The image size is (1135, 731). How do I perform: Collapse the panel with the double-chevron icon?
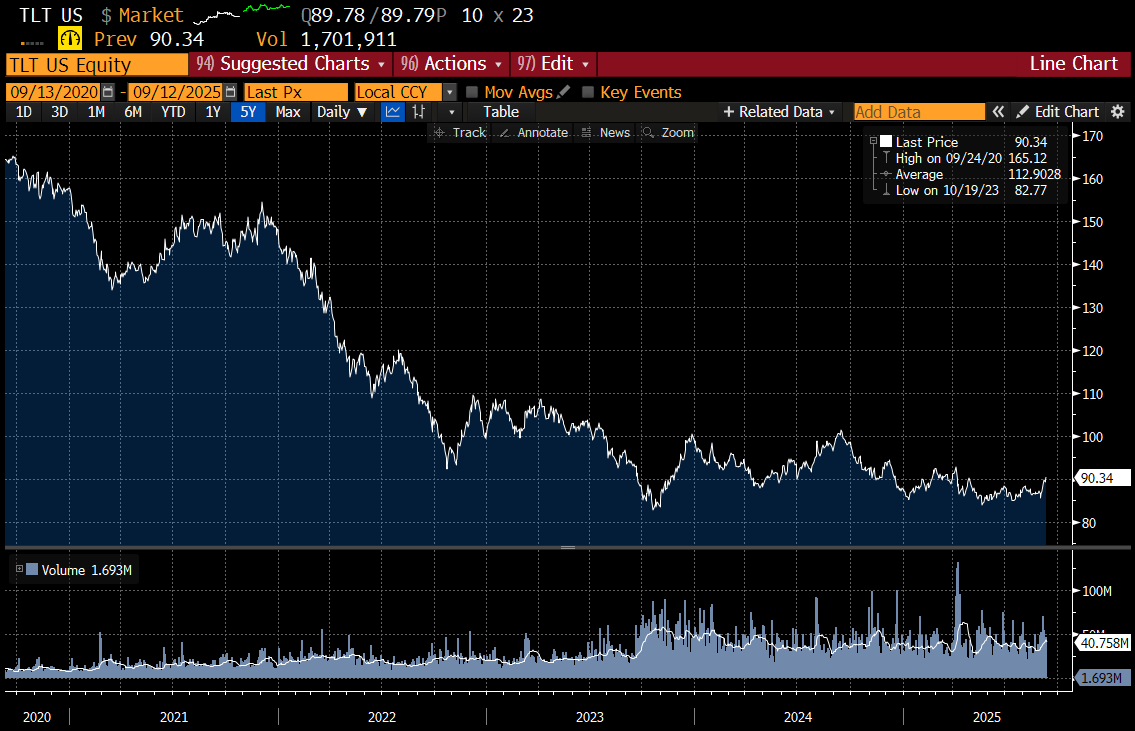point(998,111)
